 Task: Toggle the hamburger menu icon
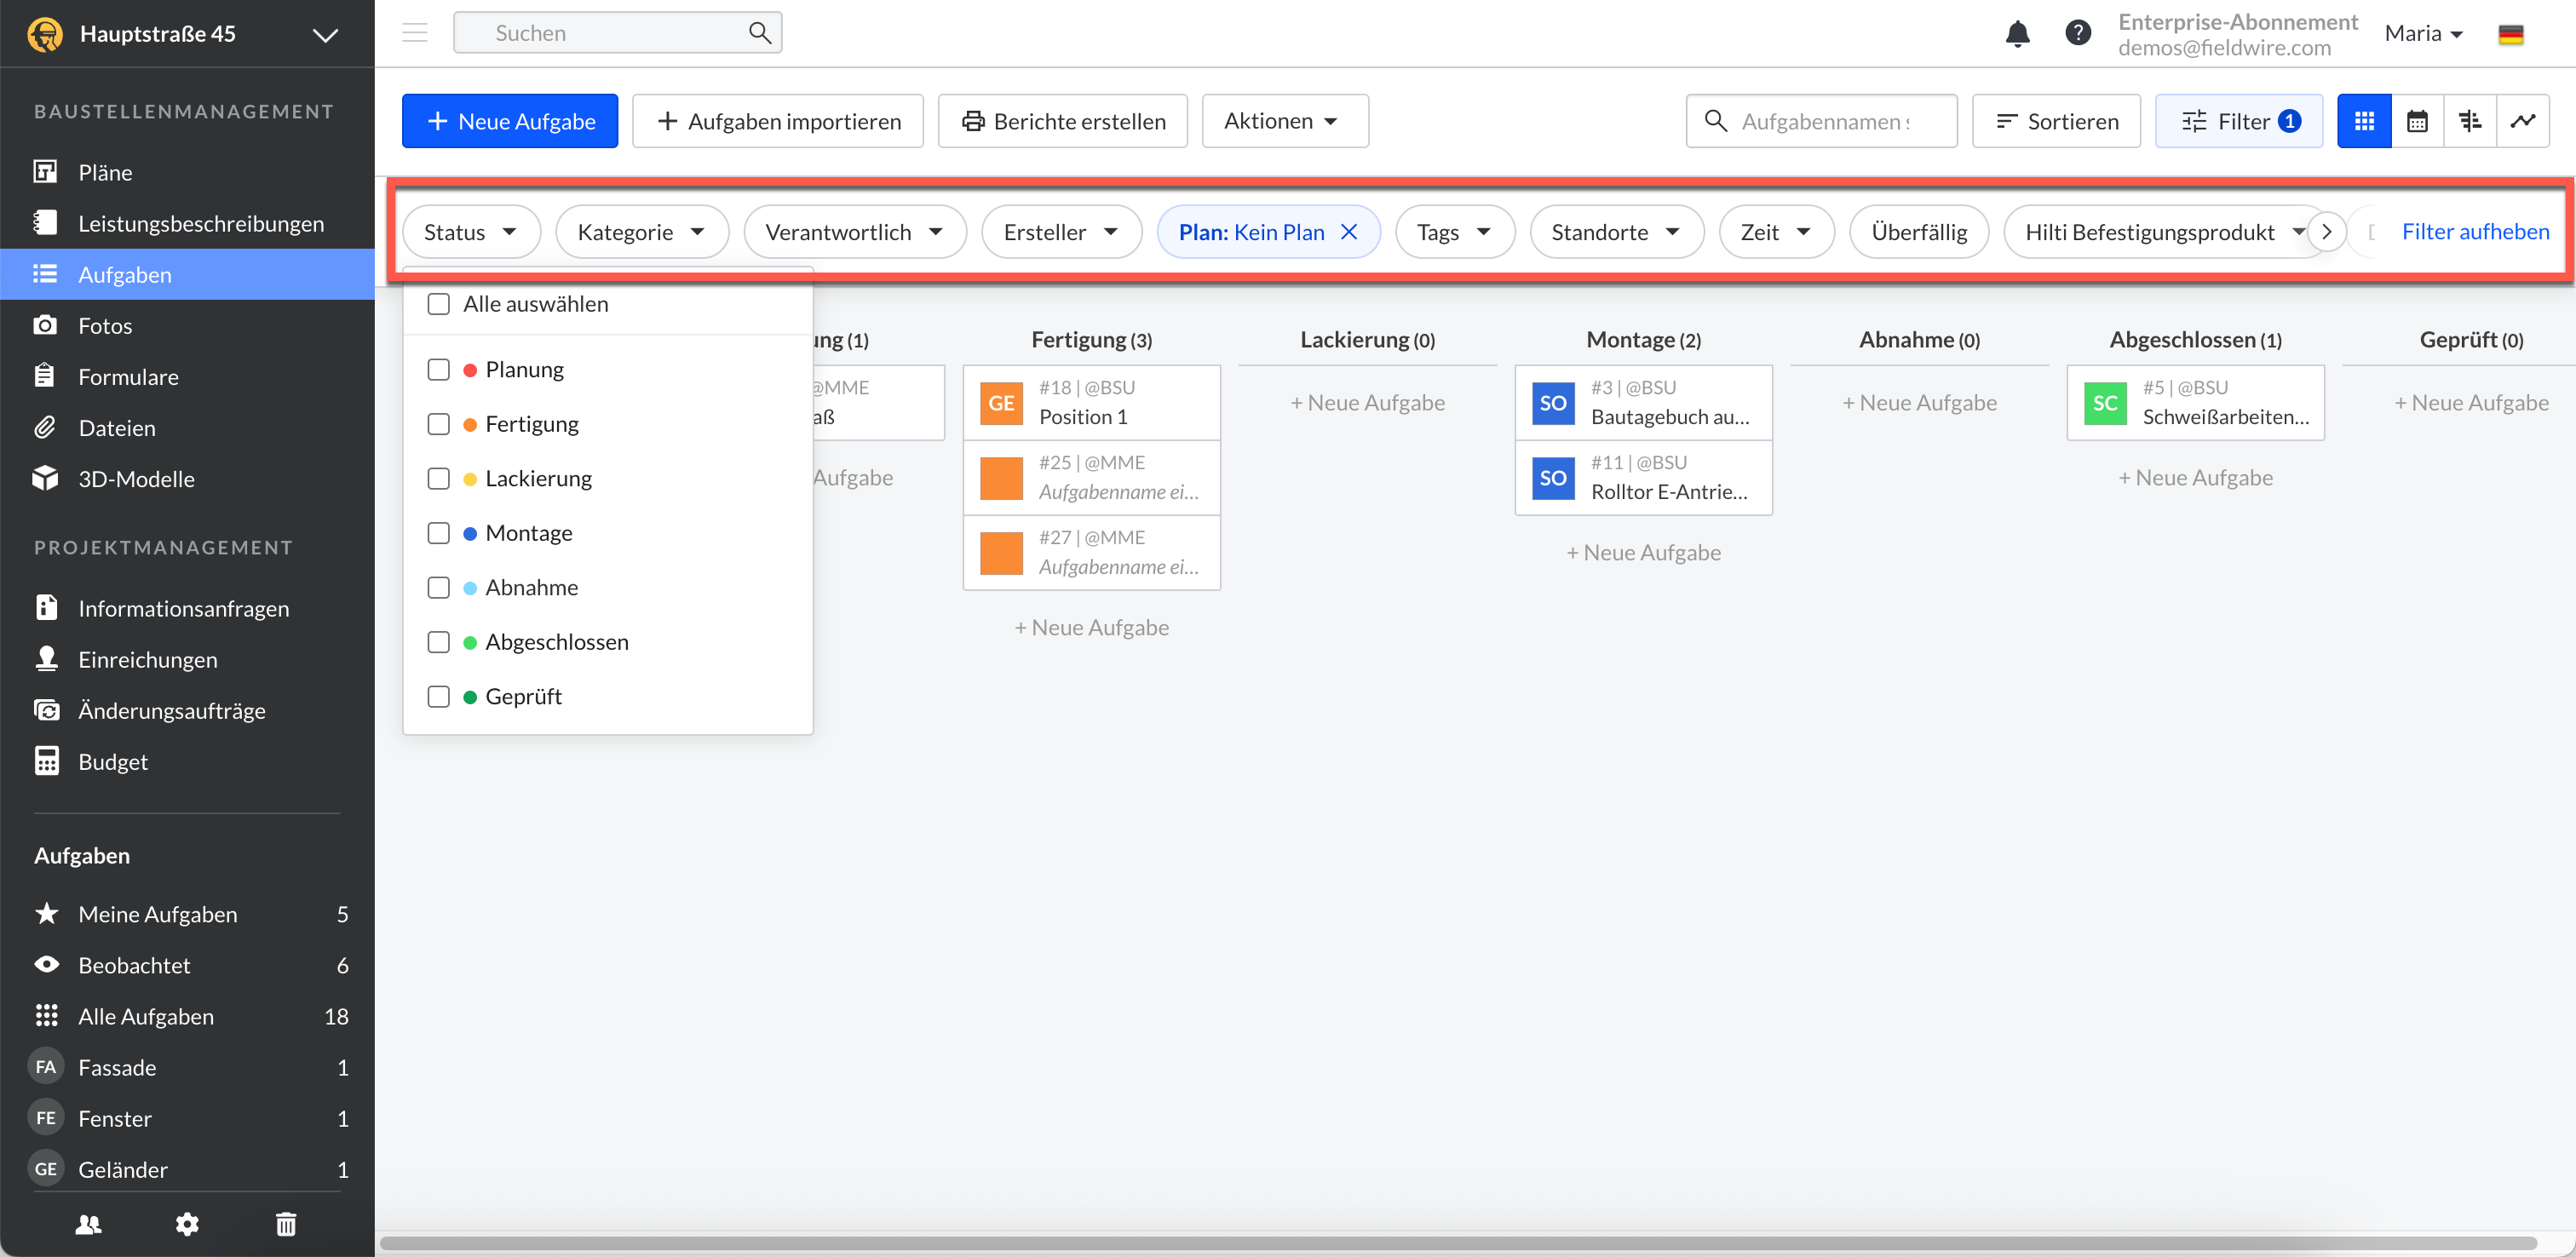click(x=414, y=33)
